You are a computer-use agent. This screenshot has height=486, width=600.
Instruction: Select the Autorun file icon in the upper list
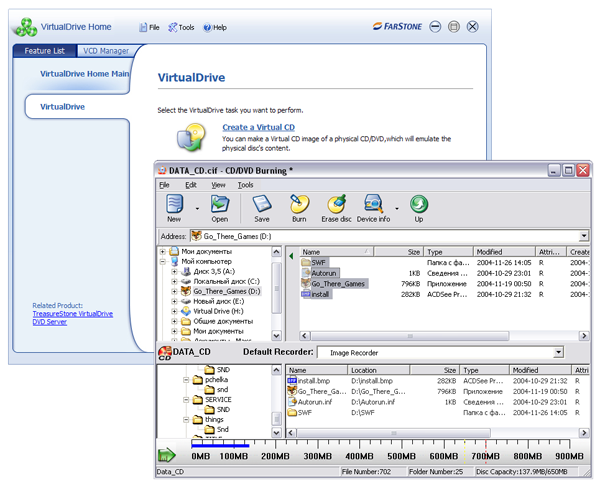[306, 273]
